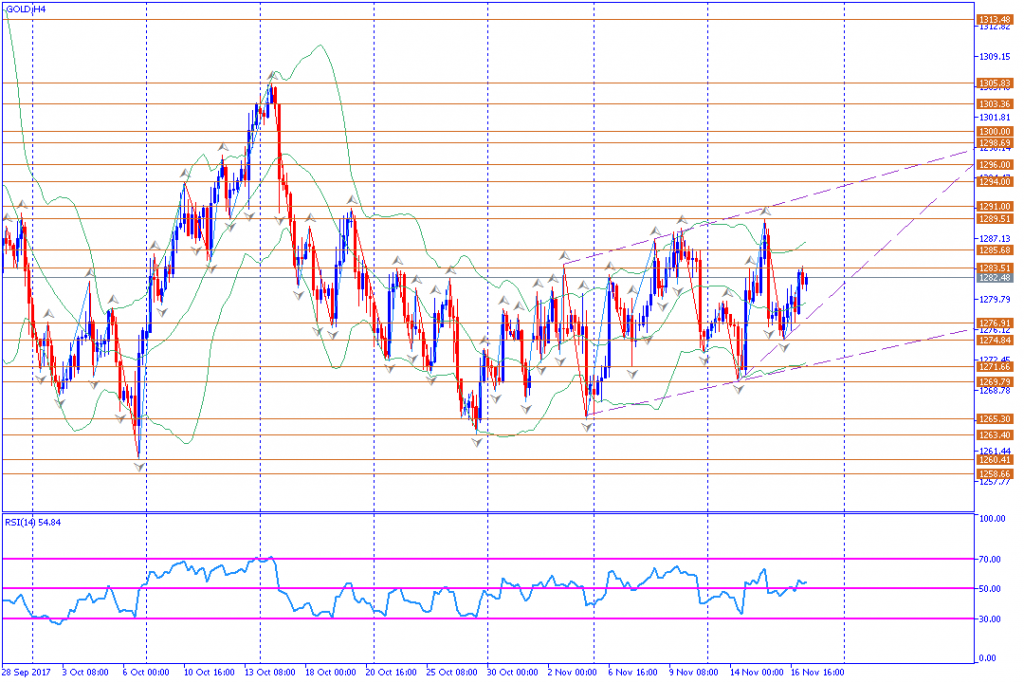This screenshot has height=683, width=1024.
Task: Click the 1258.66 lowest level price tag
Action: click(994, 474)
